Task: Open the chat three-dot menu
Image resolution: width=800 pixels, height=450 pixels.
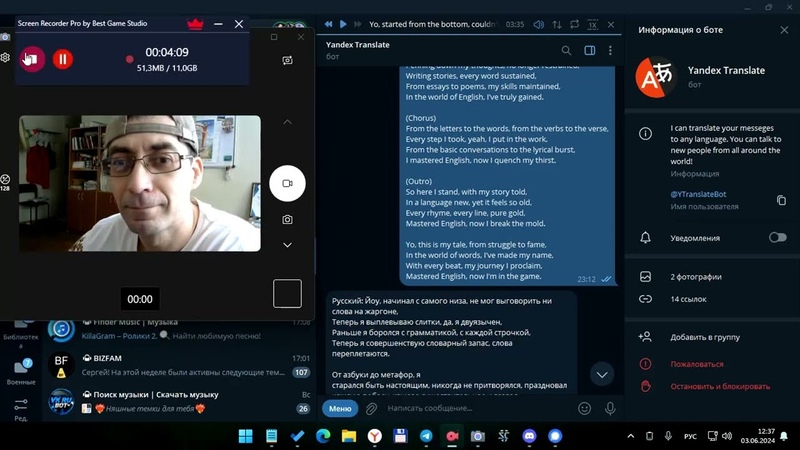Action: [610, 51]
